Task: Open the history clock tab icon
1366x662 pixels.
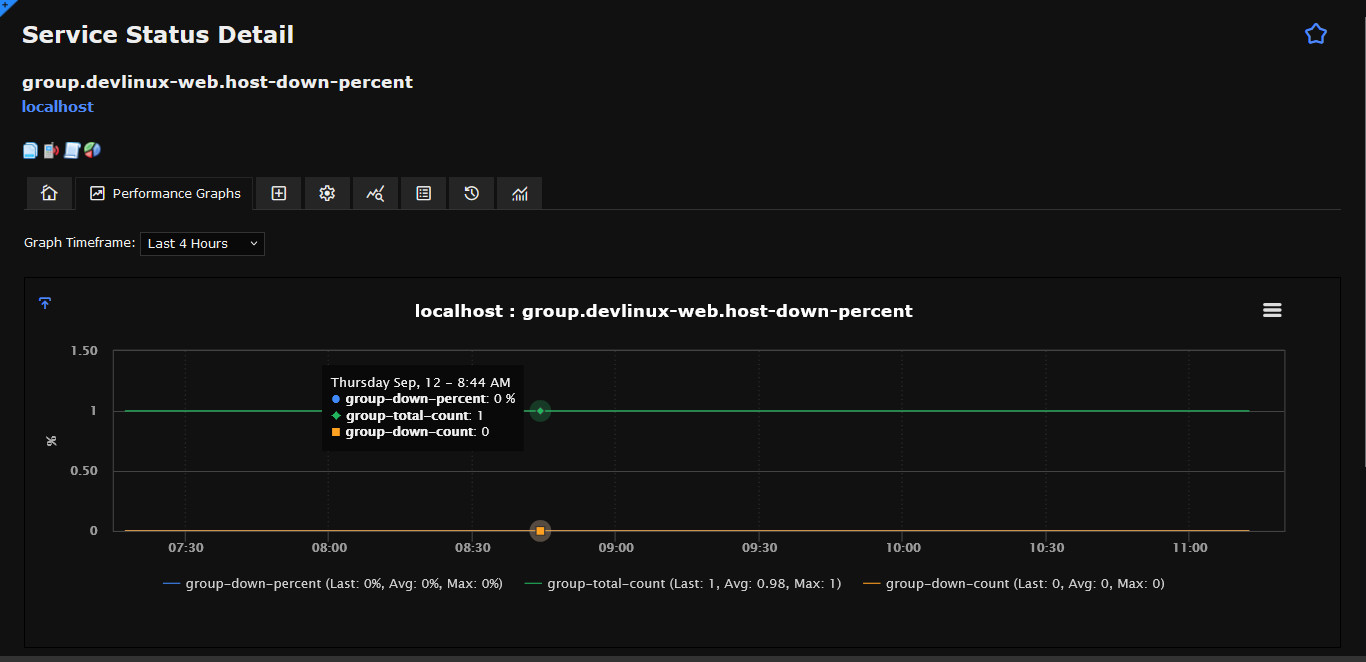Action: tap(471, 193)
